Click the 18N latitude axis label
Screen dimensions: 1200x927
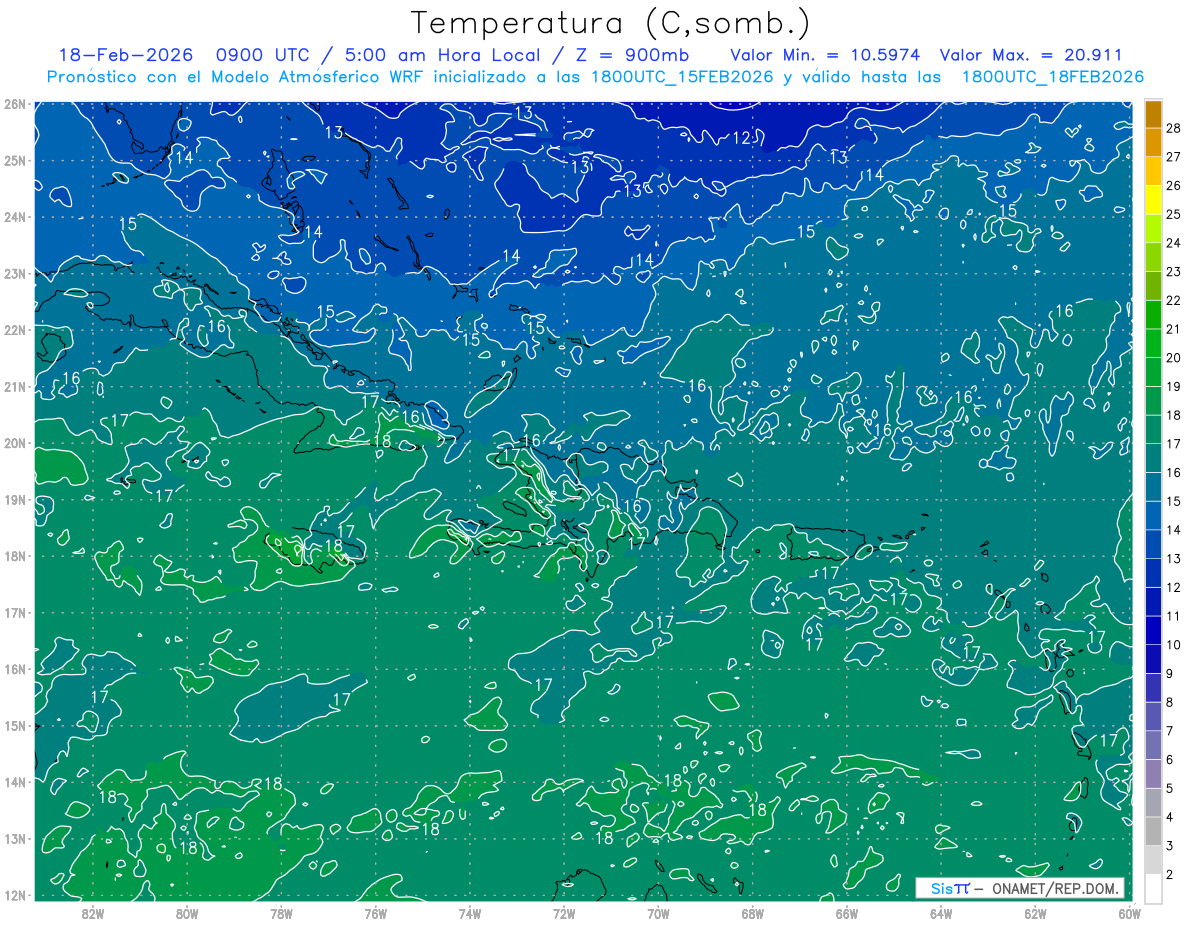(14, 556)
